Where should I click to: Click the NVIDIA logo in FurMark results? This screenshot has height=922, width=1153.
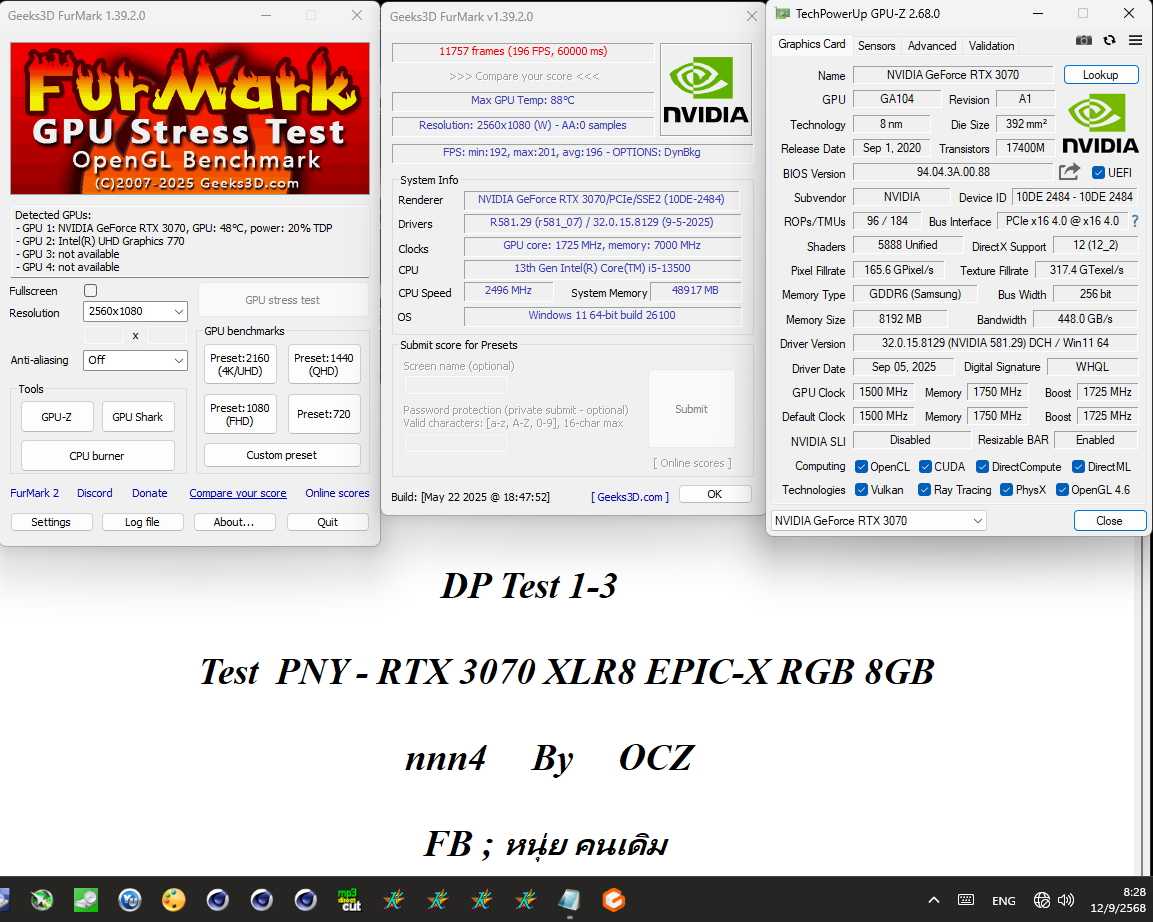(x=705, y=89)
